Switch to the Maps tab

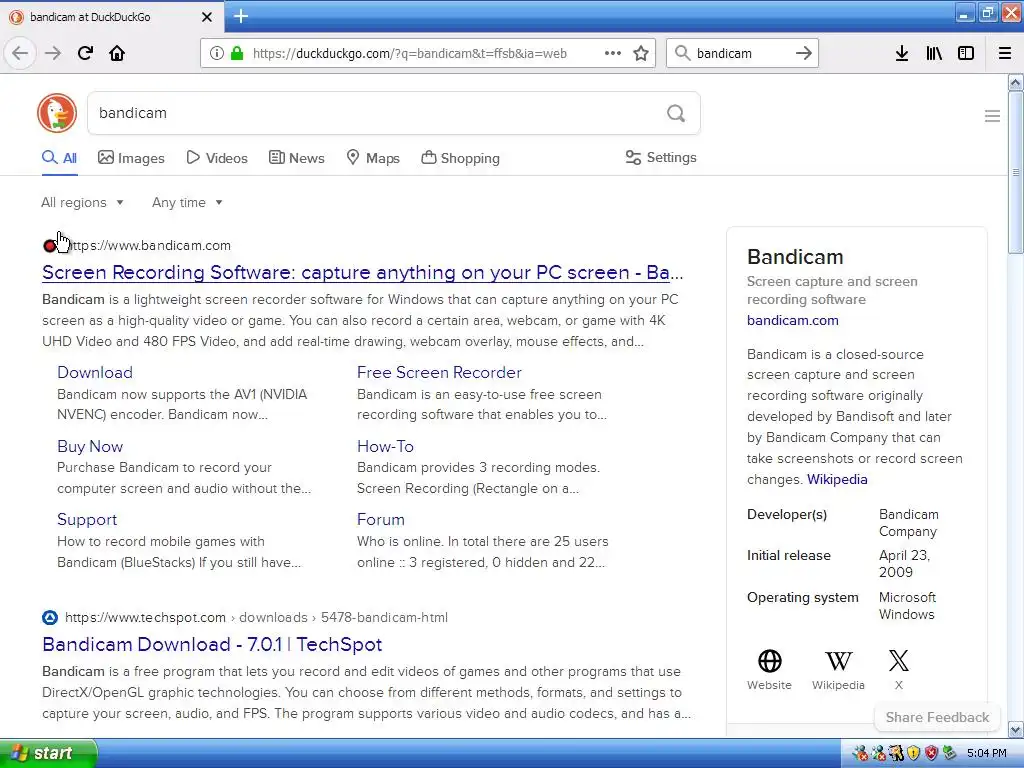pyautogui.click(x=373, y=158)
